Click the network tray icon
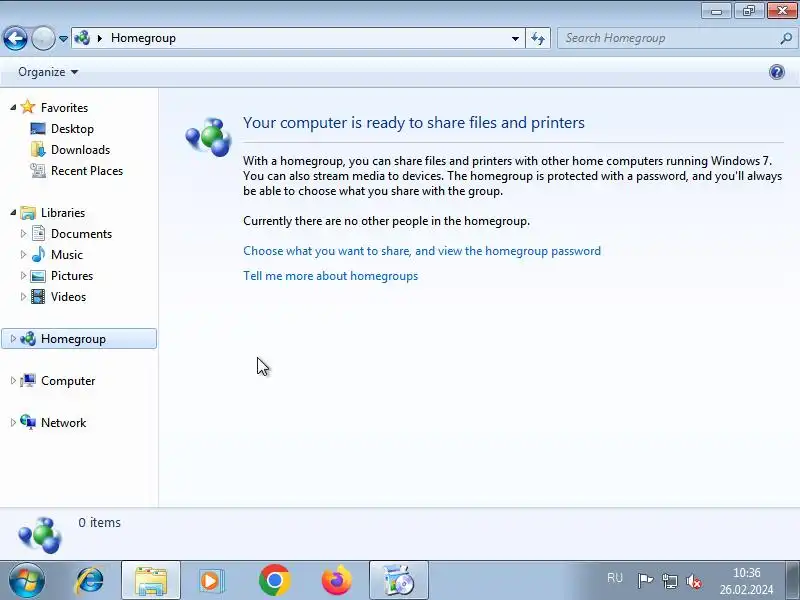The width and height of the screenshot is (800, 600). (670, 581)
